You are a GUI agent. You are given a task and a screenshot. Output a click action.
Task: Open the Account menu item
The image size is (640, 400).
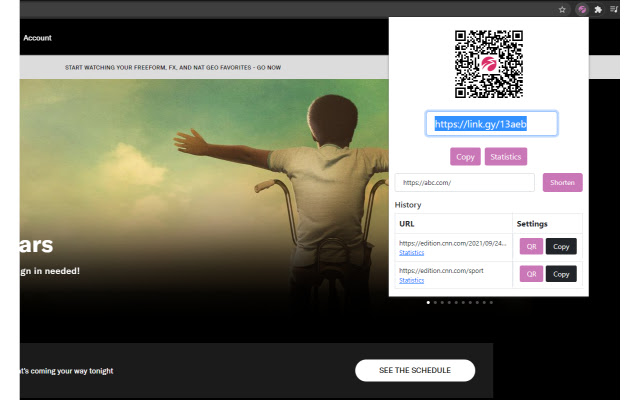38,38
